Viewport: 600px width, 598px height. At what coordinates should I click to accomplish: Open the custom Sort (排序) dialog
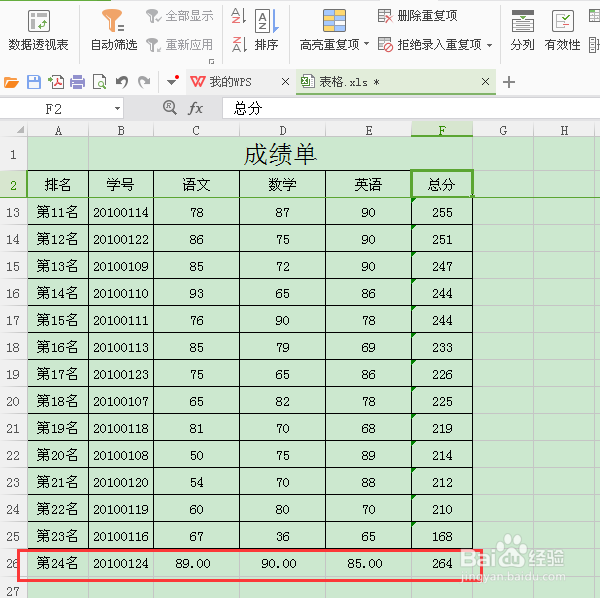(x=266, y=31)
